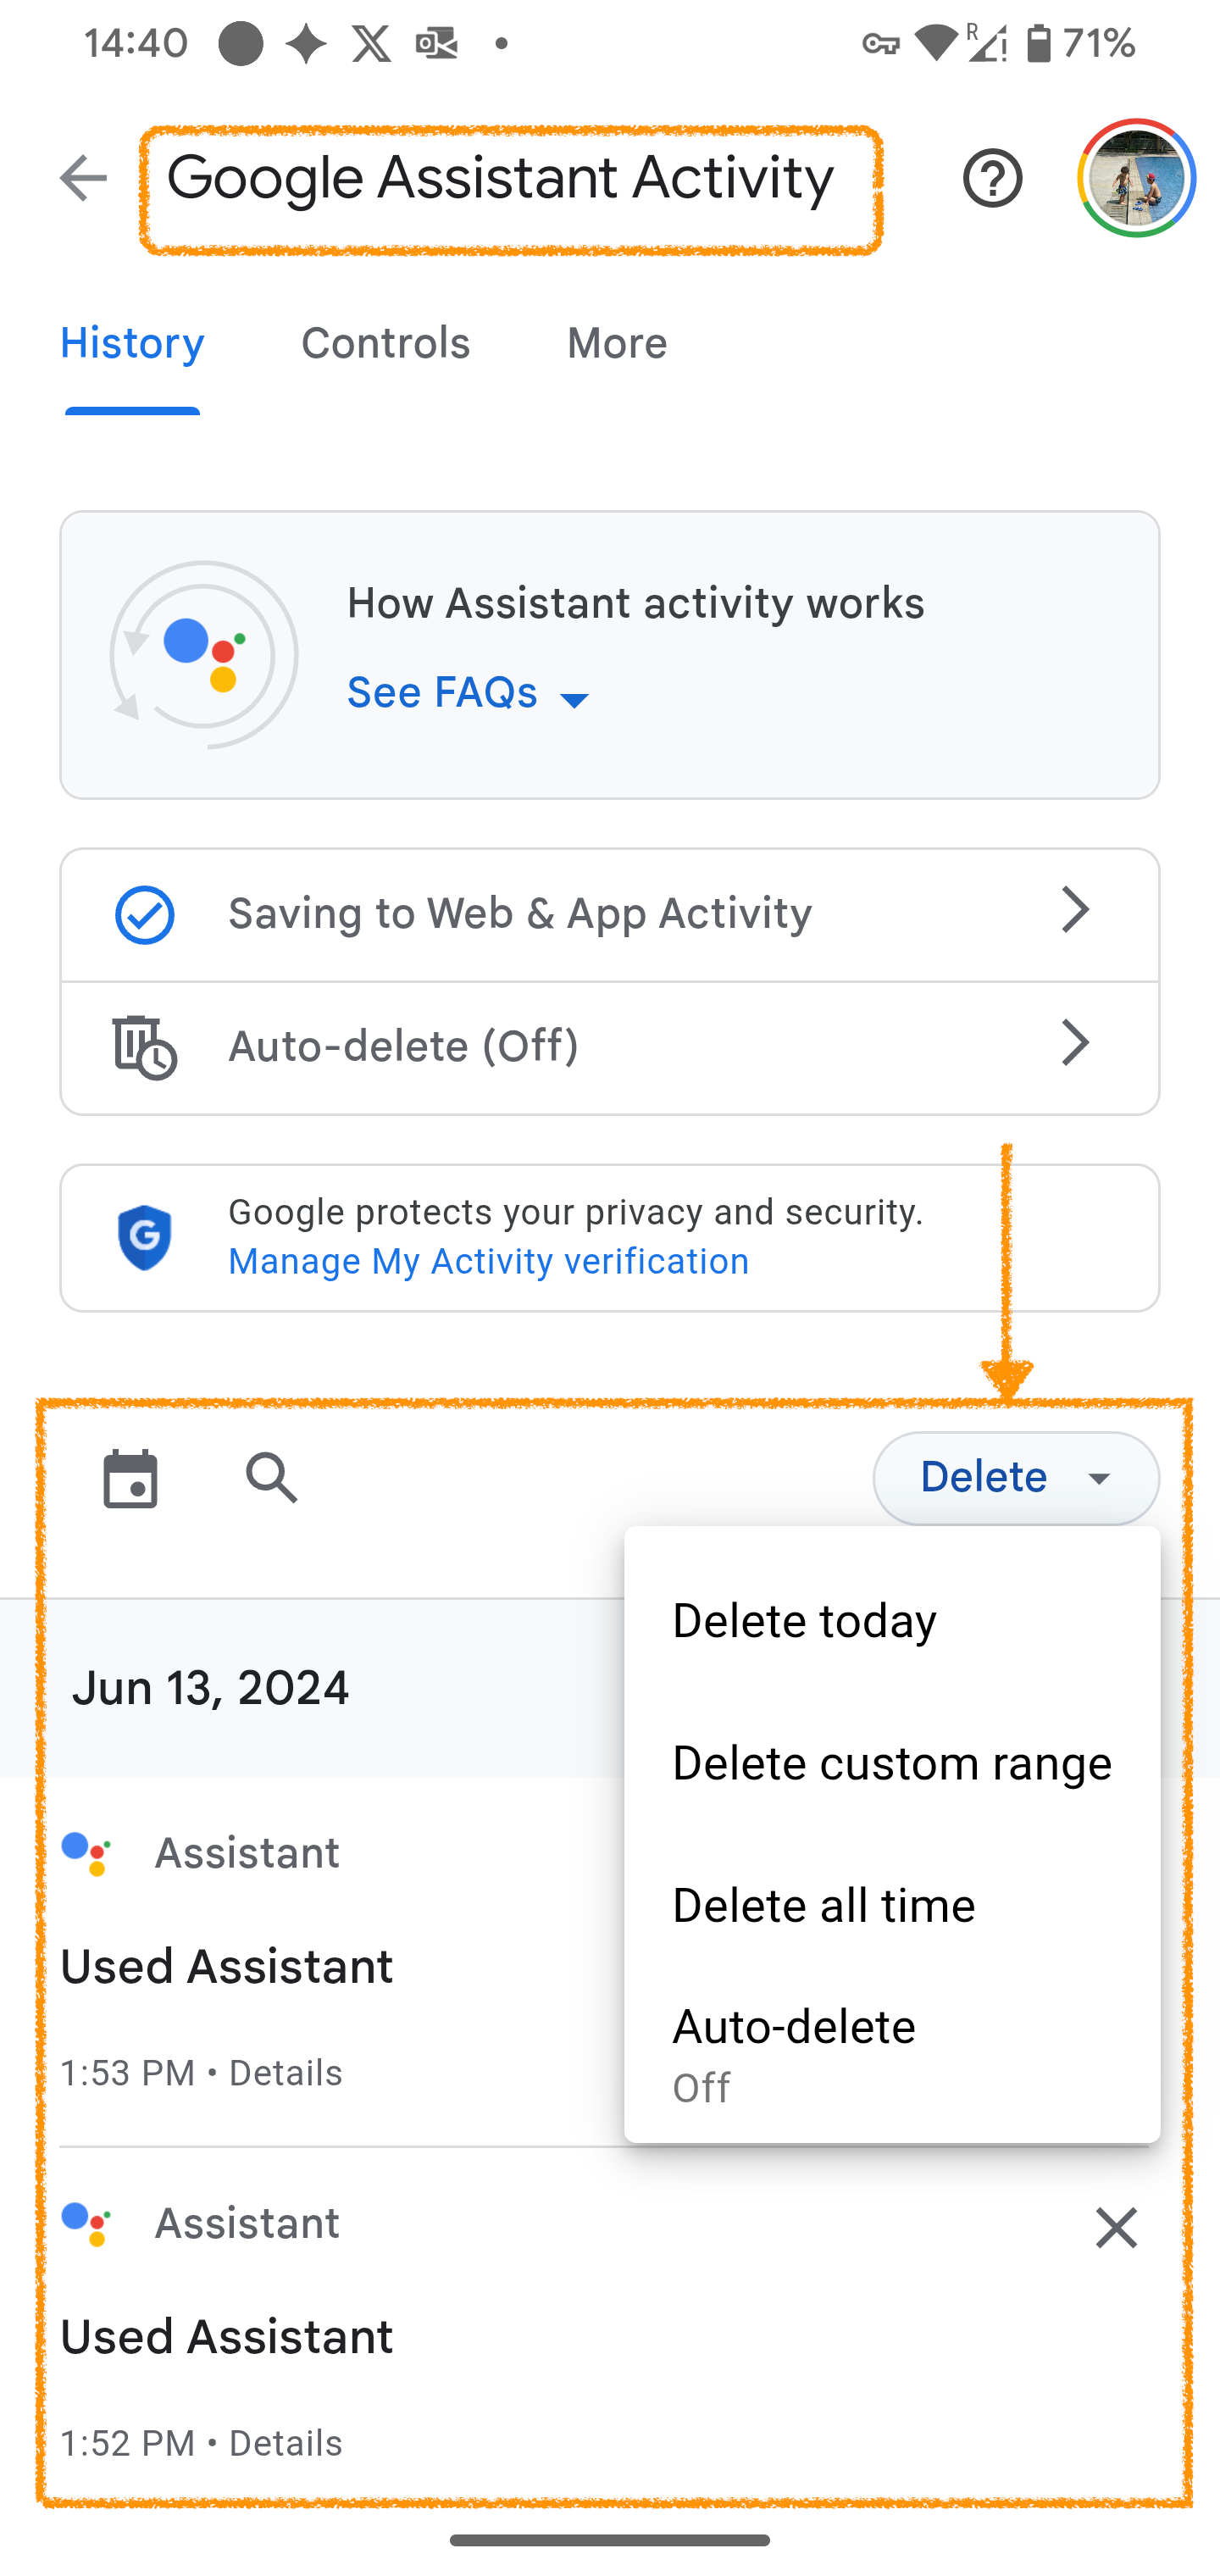
Task: Tap the Google shield privacy icon
Action: pos(145,1237)
